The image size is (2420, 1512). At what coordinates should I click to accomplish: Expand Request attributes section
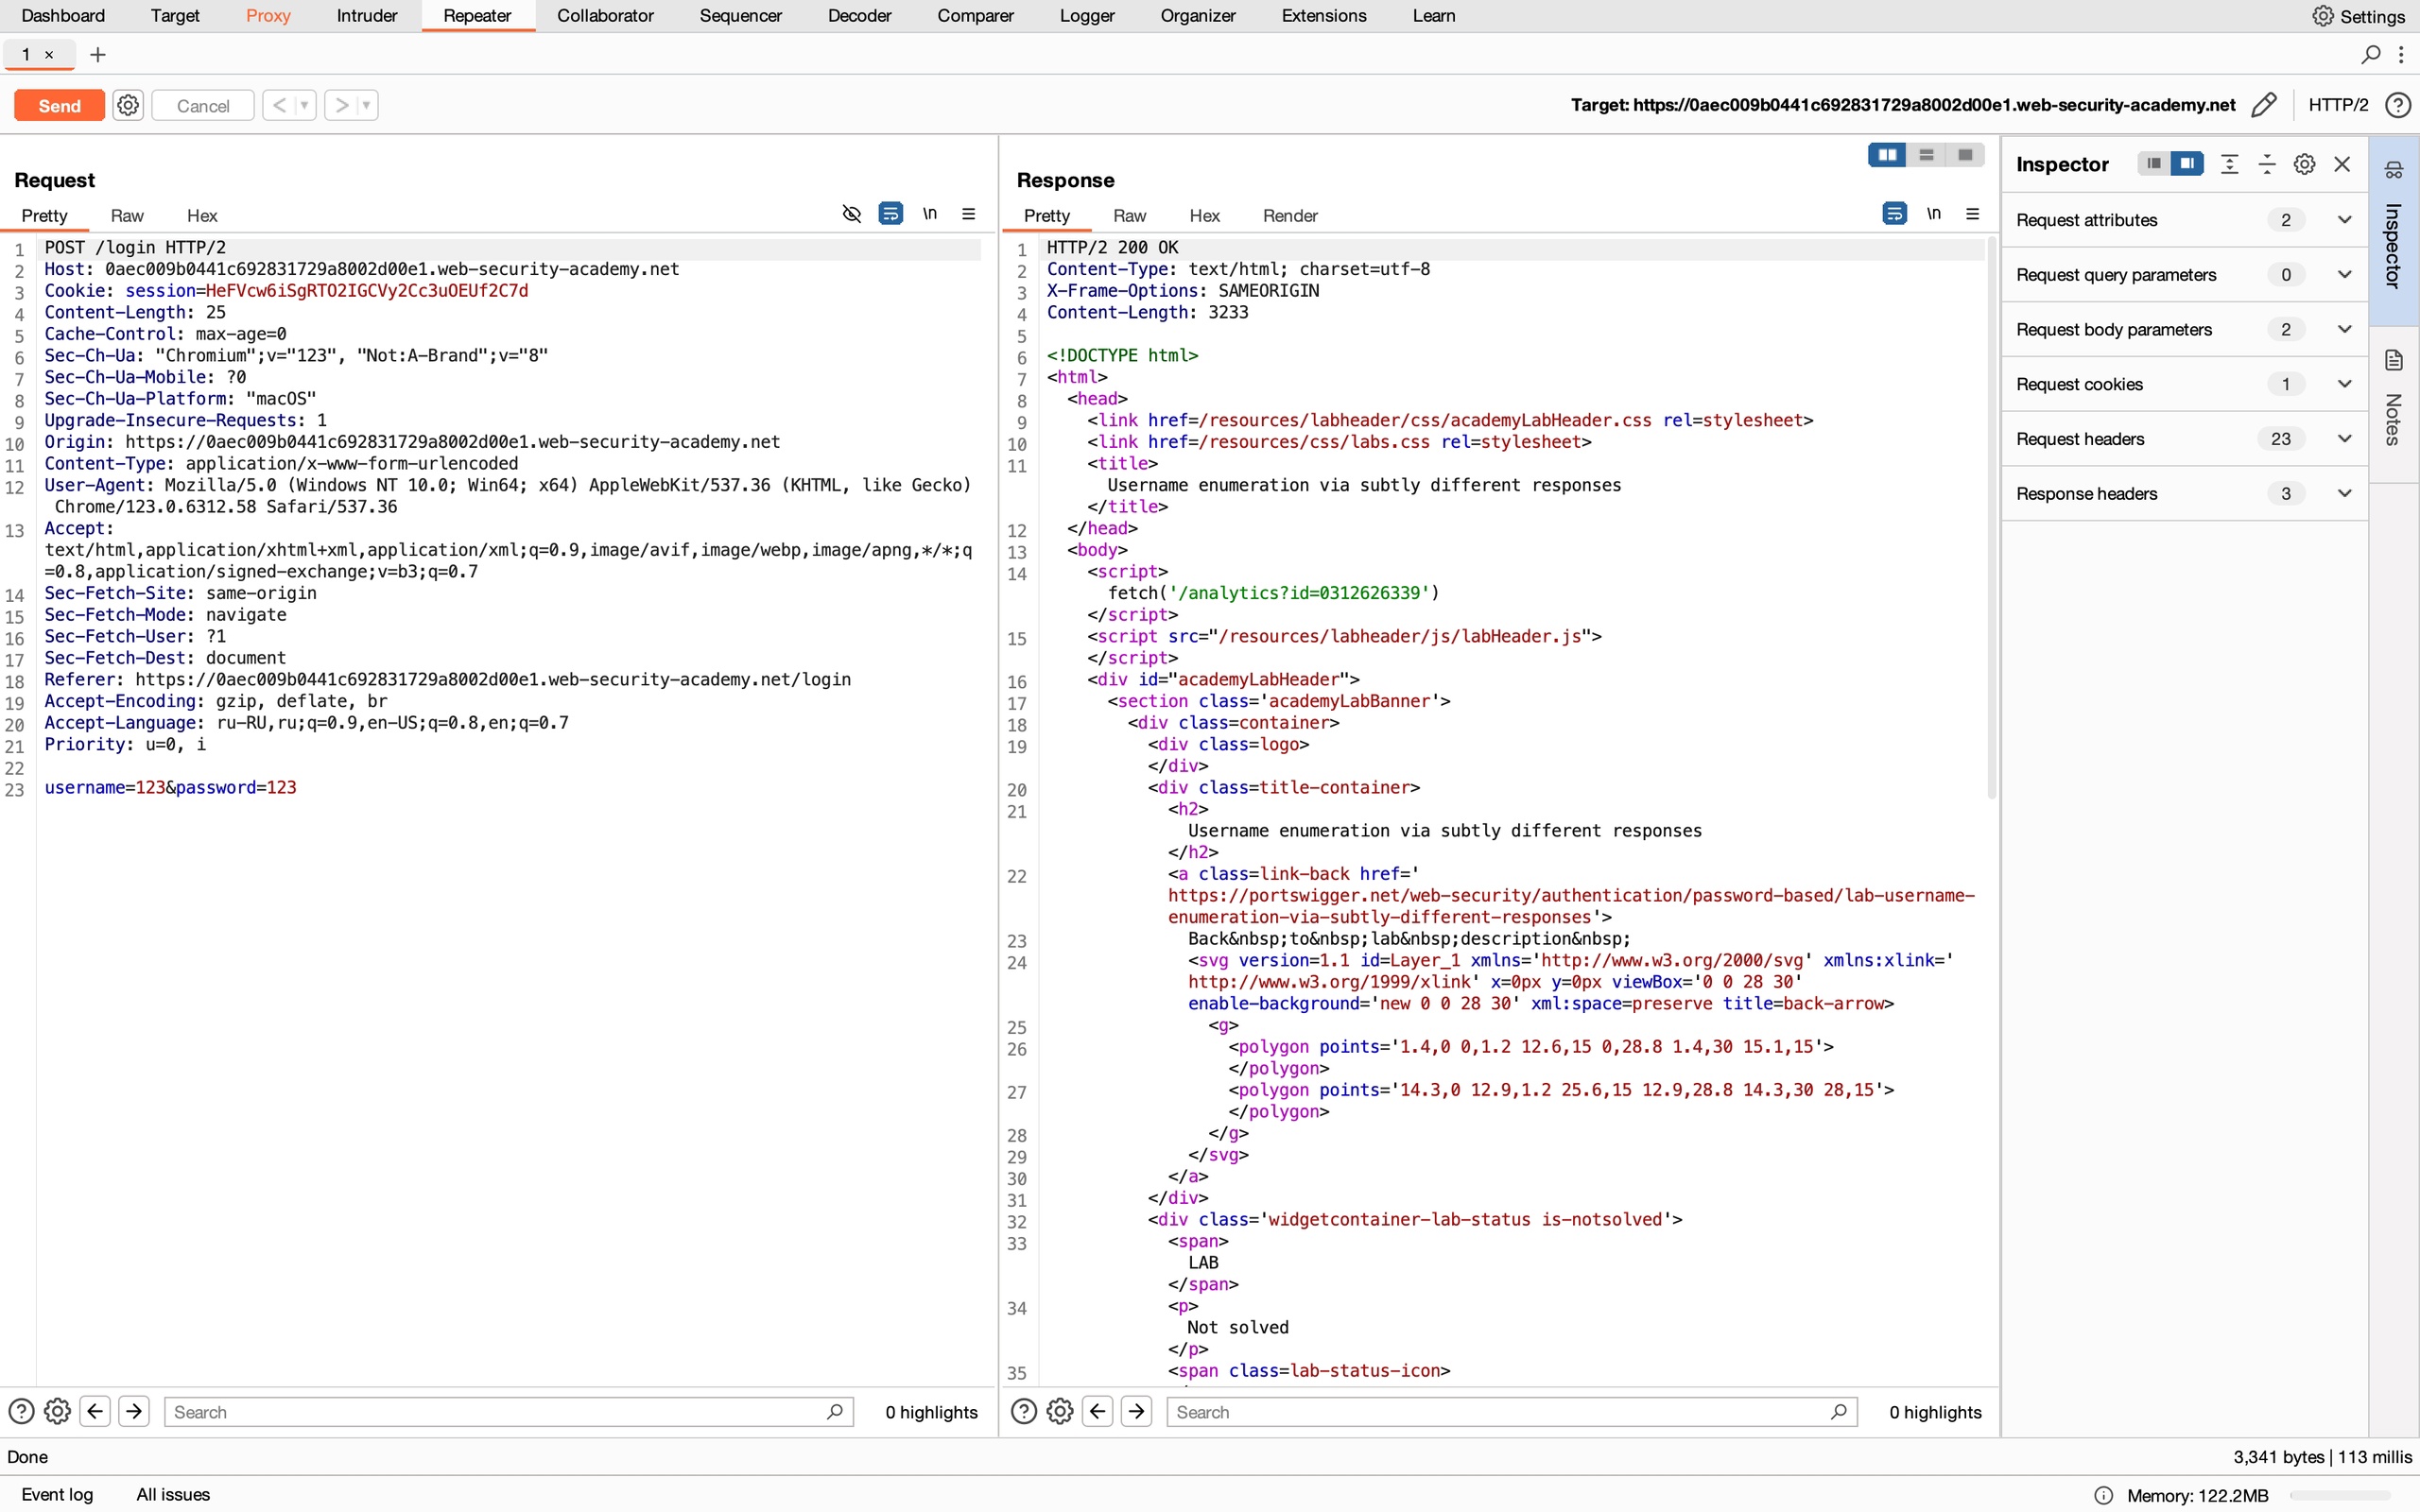click(x=2184, y=220)
